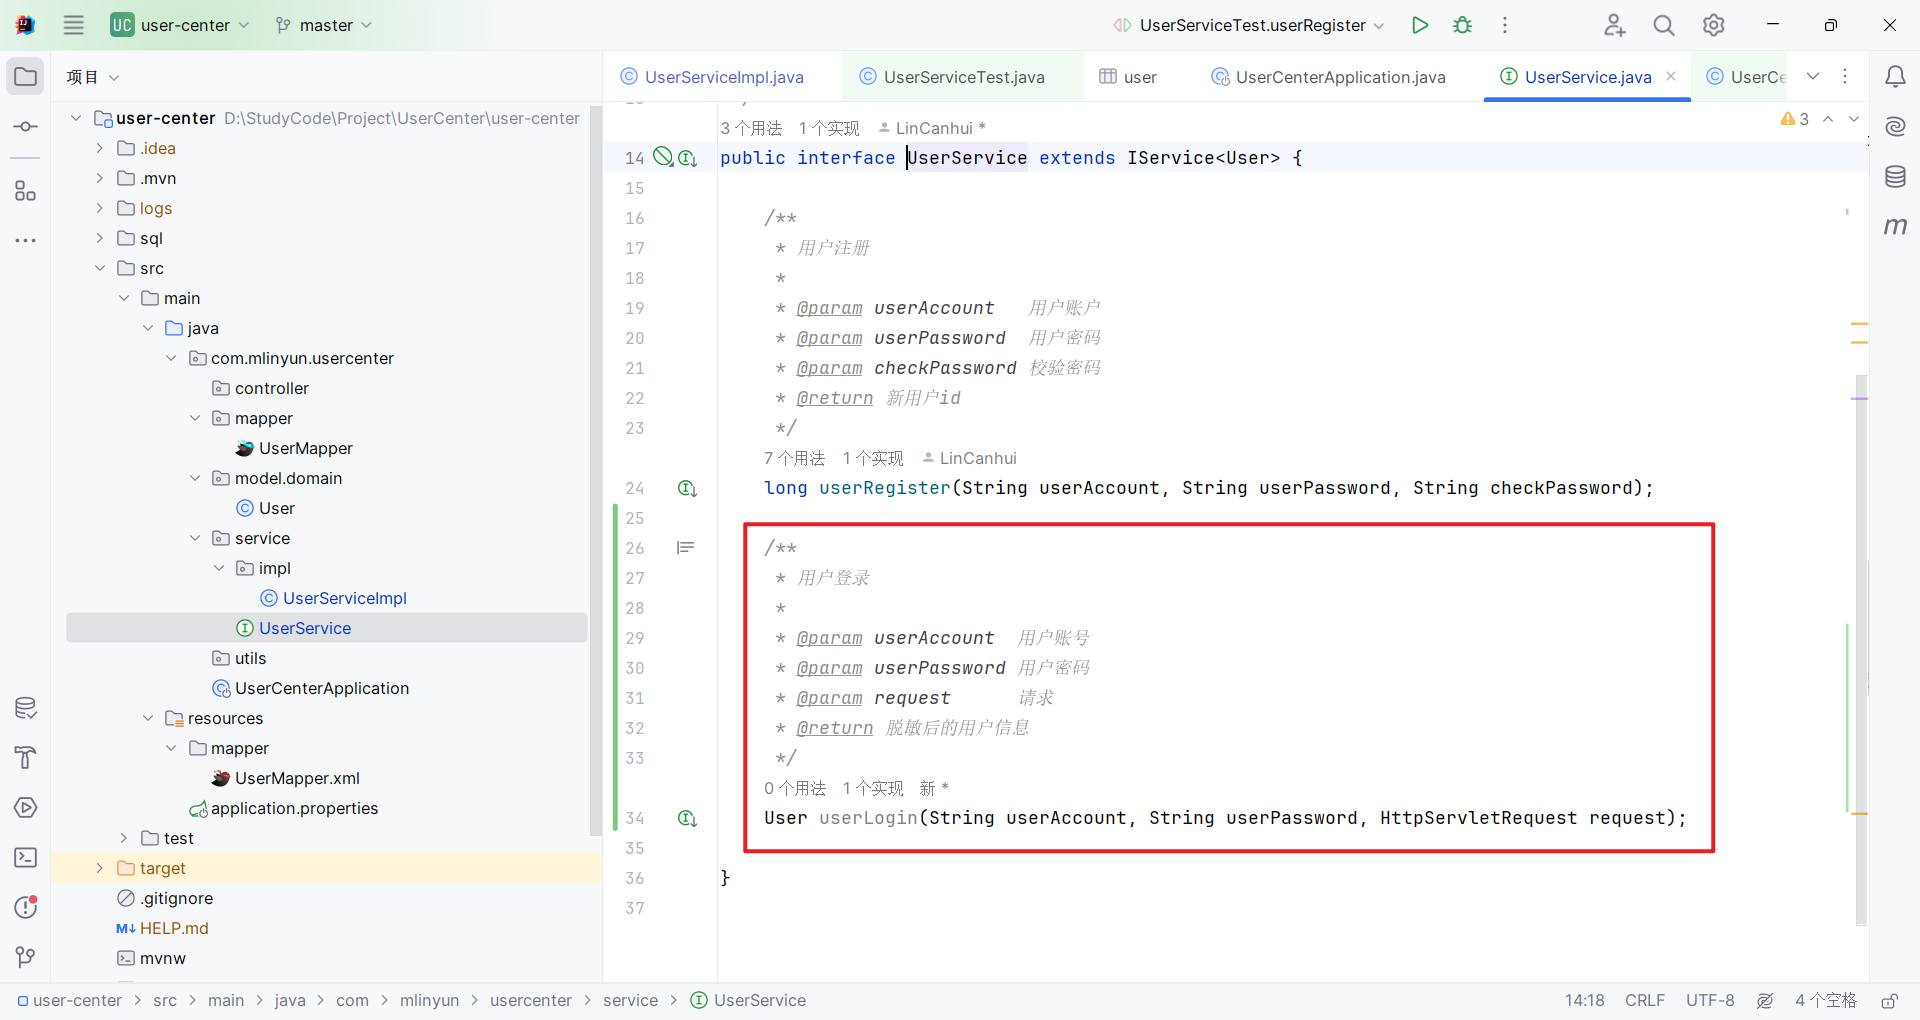Click the Search Everywhere magnifier icon
1920x1020 pixels.
coord(1663,25)
